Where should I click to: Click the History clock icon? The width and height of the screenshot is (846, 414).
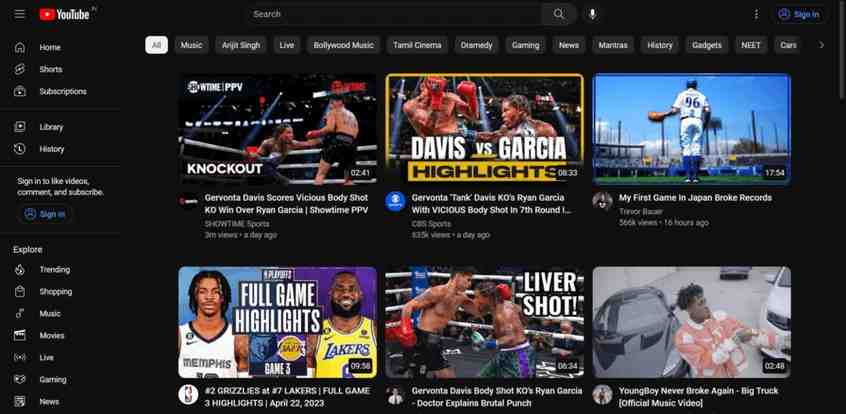[x=20, y=149]
